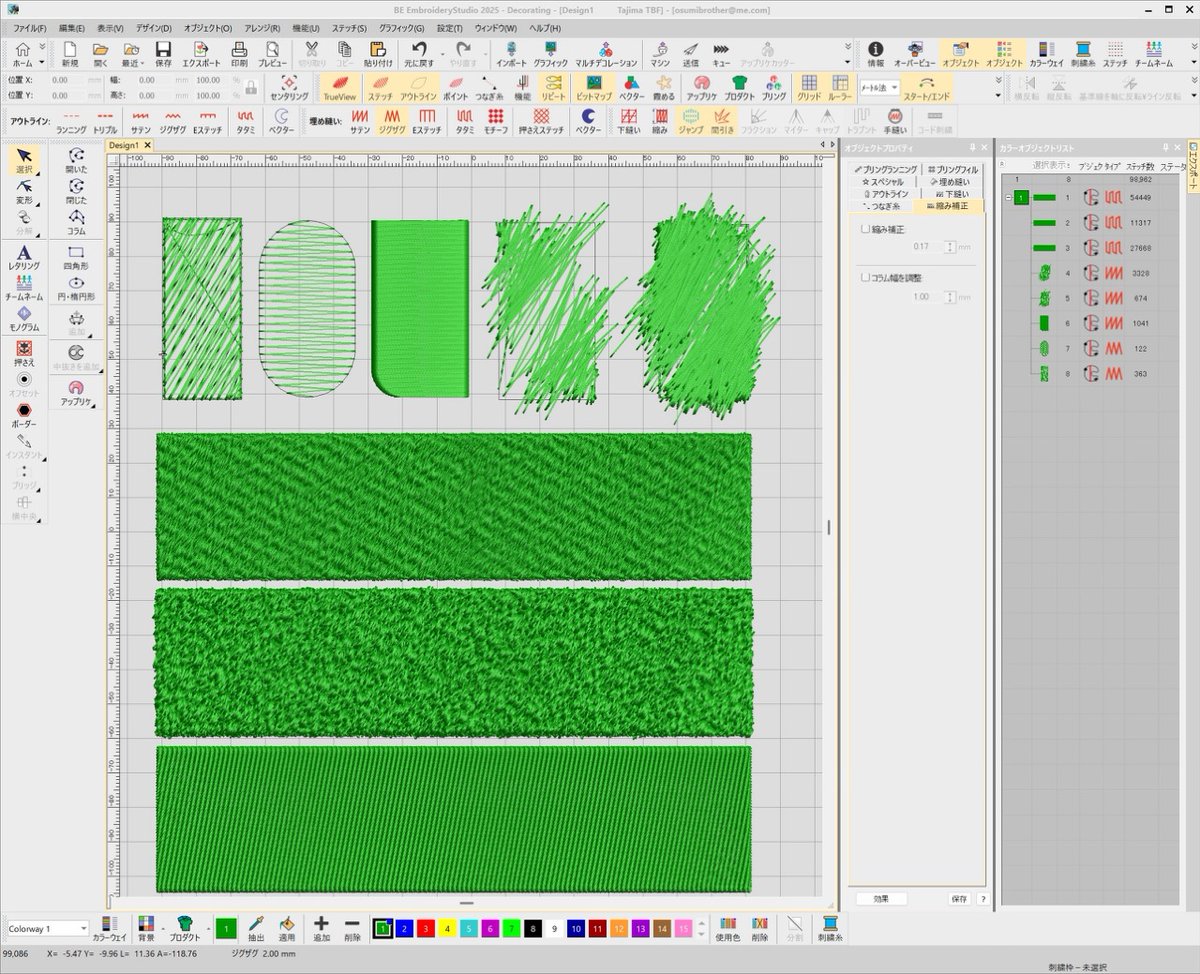Open オーバービュー (Overview) window
Image resolution: width=1200 pixels, height=974 pixels.
pyautogui.click(x=915, y=54)
